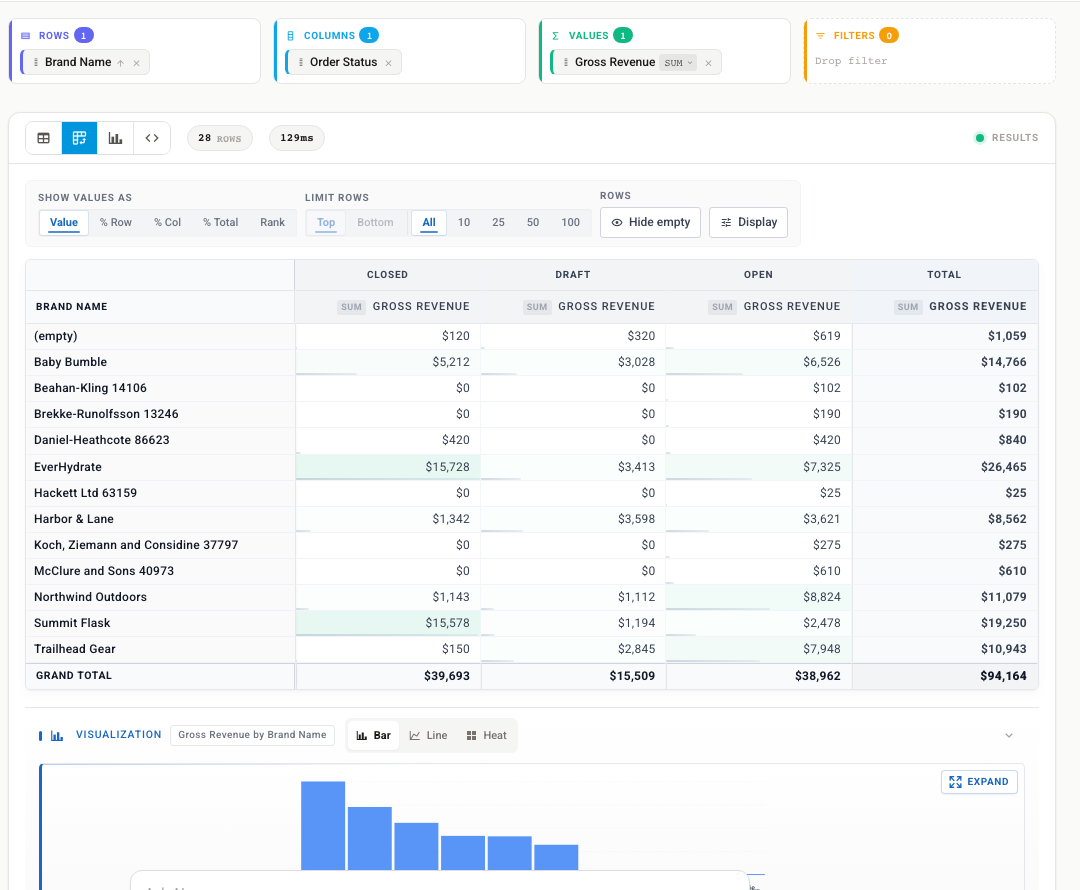Open the Display options button
Image resolution: width=1080 pixels, height=890 pixels.
coord(749,222)
